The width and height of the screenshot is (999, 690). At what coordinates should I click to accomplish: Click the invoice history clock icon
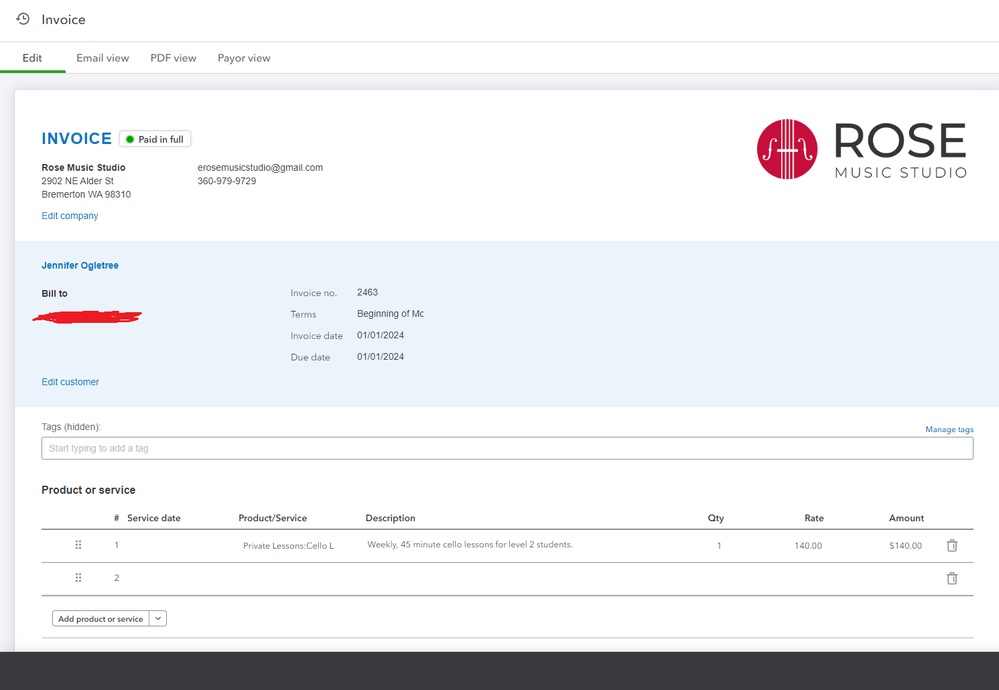(22, 18)
